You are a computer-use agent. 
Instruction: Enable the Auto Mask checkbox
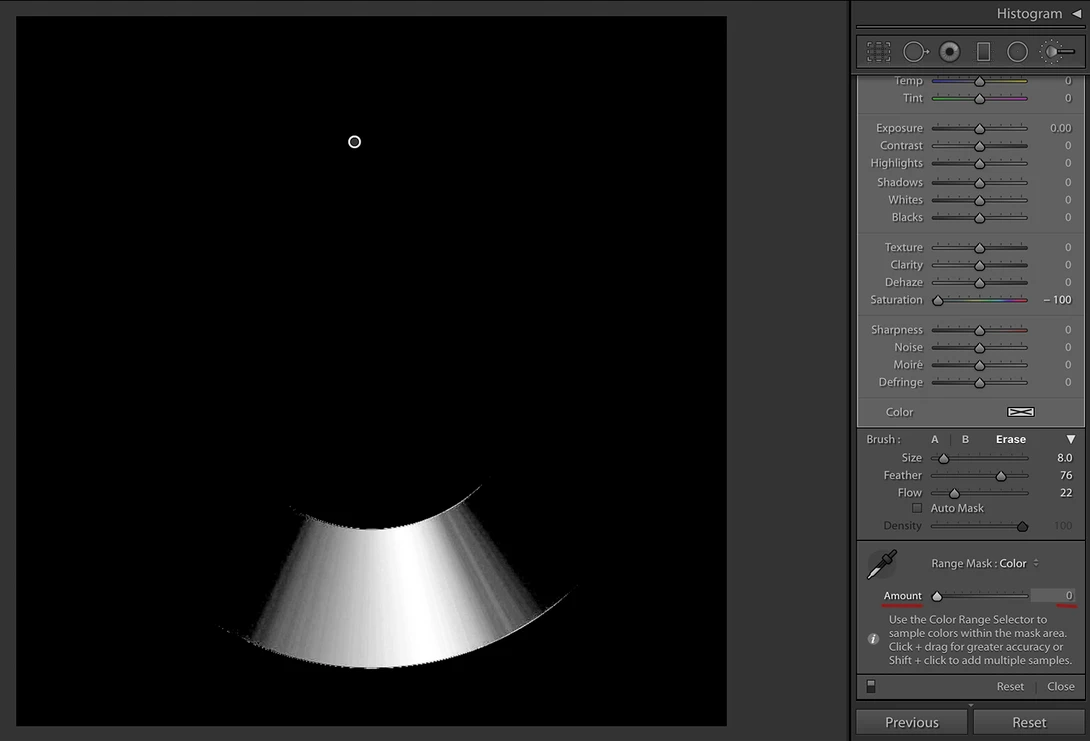[x=917, y=508]
